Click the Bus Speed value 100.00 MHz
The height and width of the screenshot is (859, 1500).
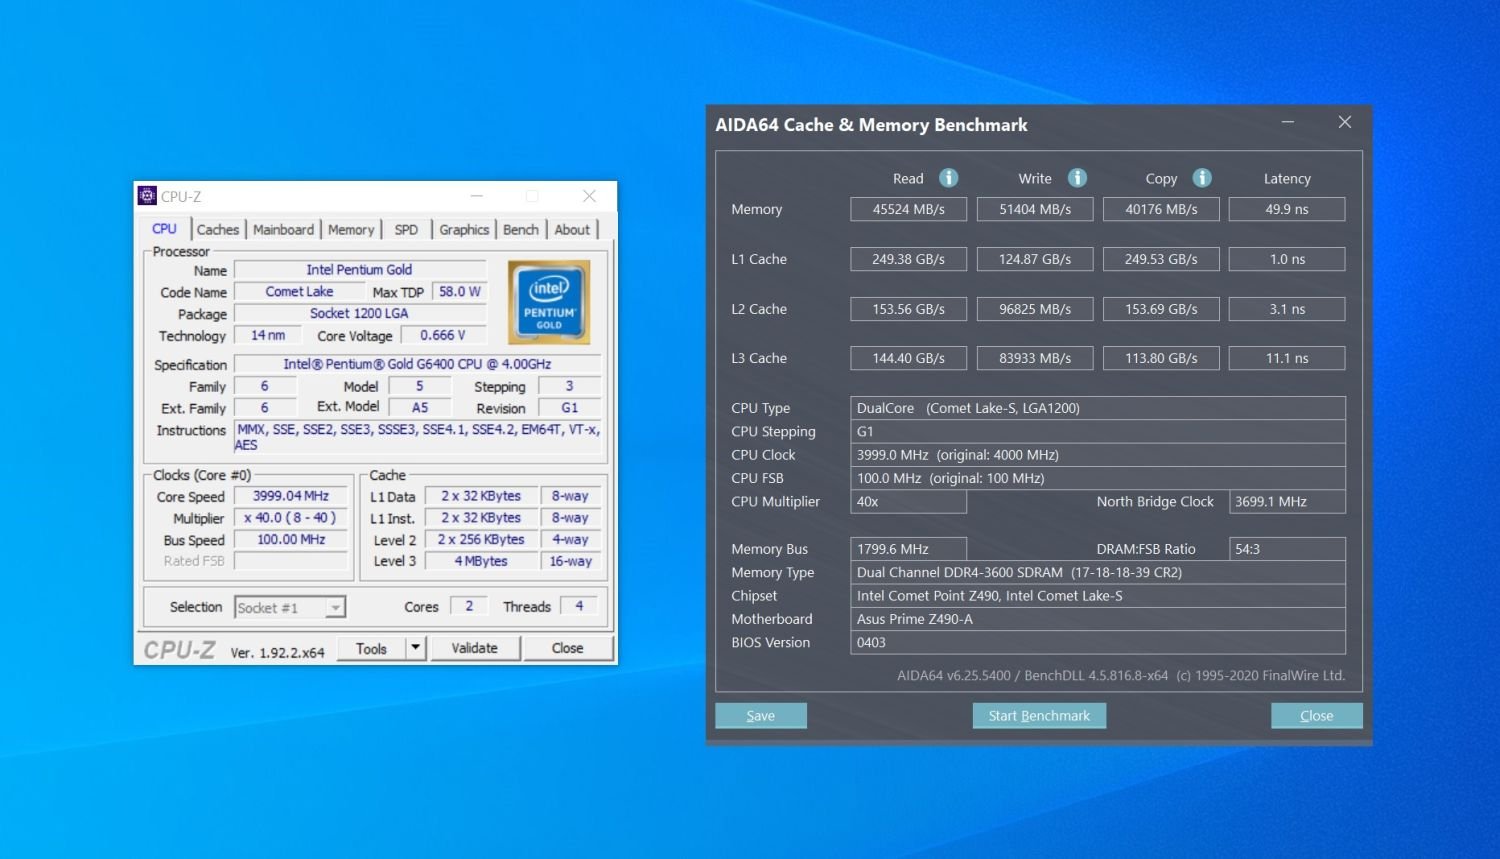tap(291, 540)
